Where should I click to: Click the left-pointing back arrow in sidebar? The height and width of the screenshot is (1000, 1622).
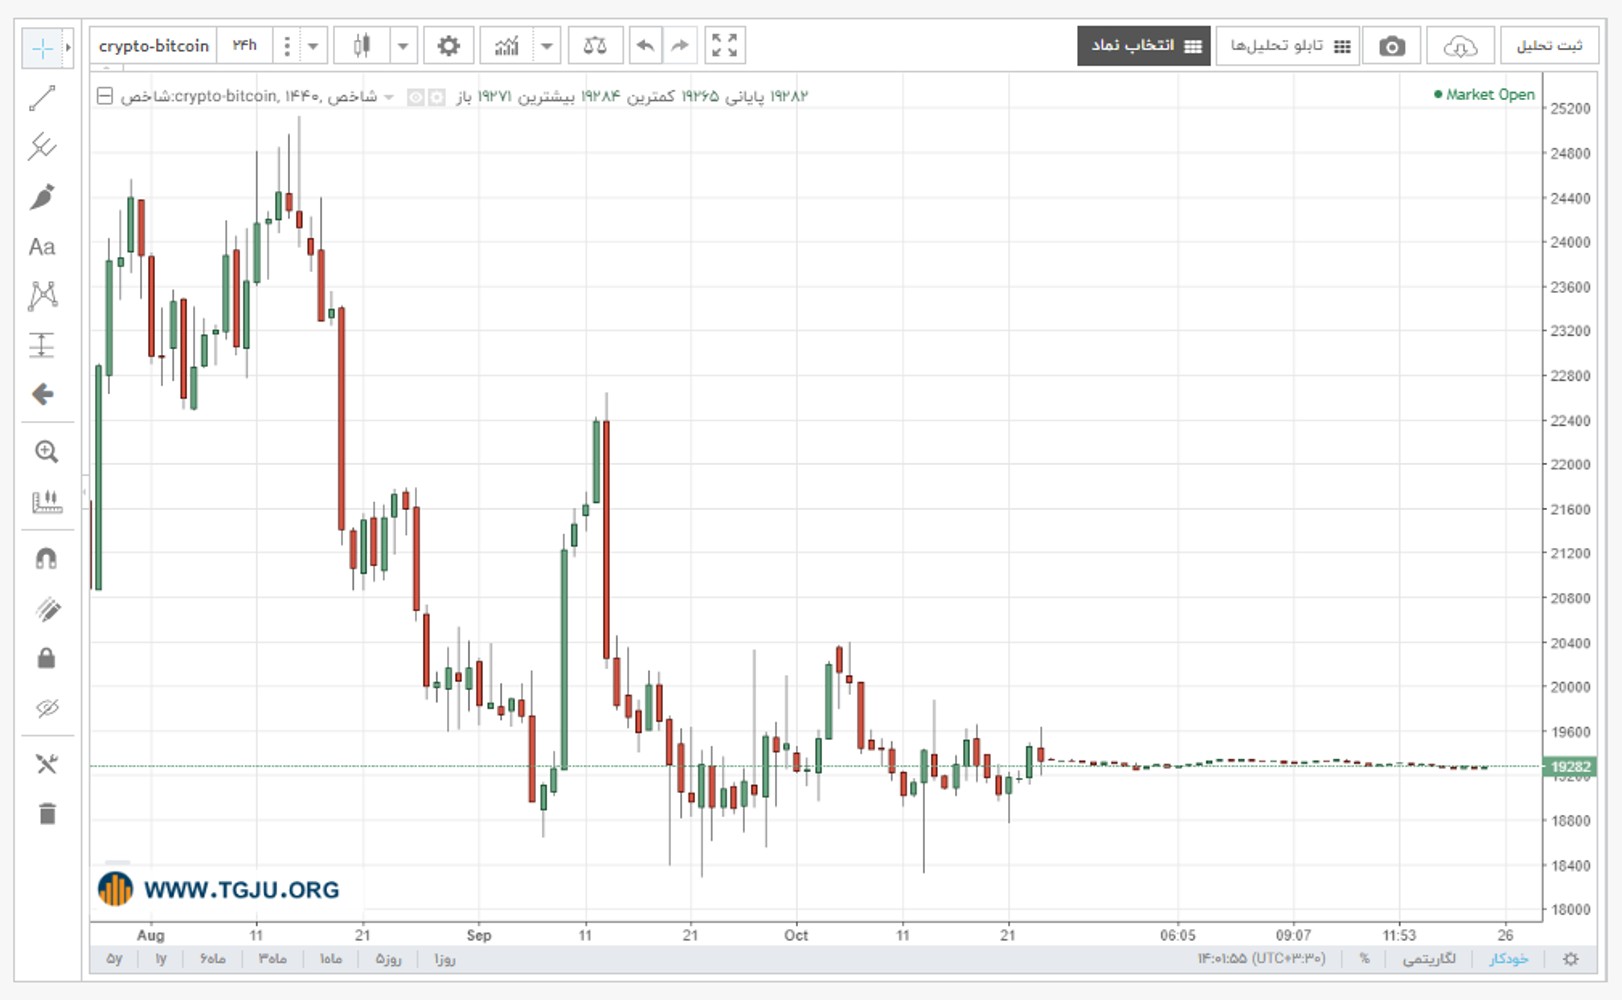42,394
